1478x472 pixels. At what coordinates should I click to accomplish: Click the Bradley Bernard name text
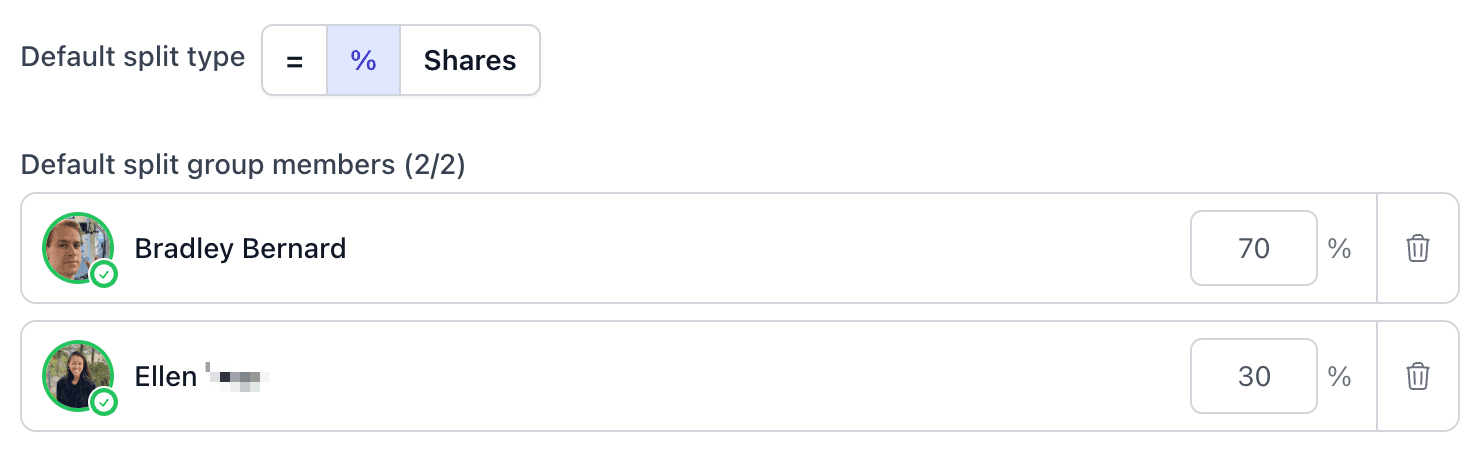[x=240, y=248]
